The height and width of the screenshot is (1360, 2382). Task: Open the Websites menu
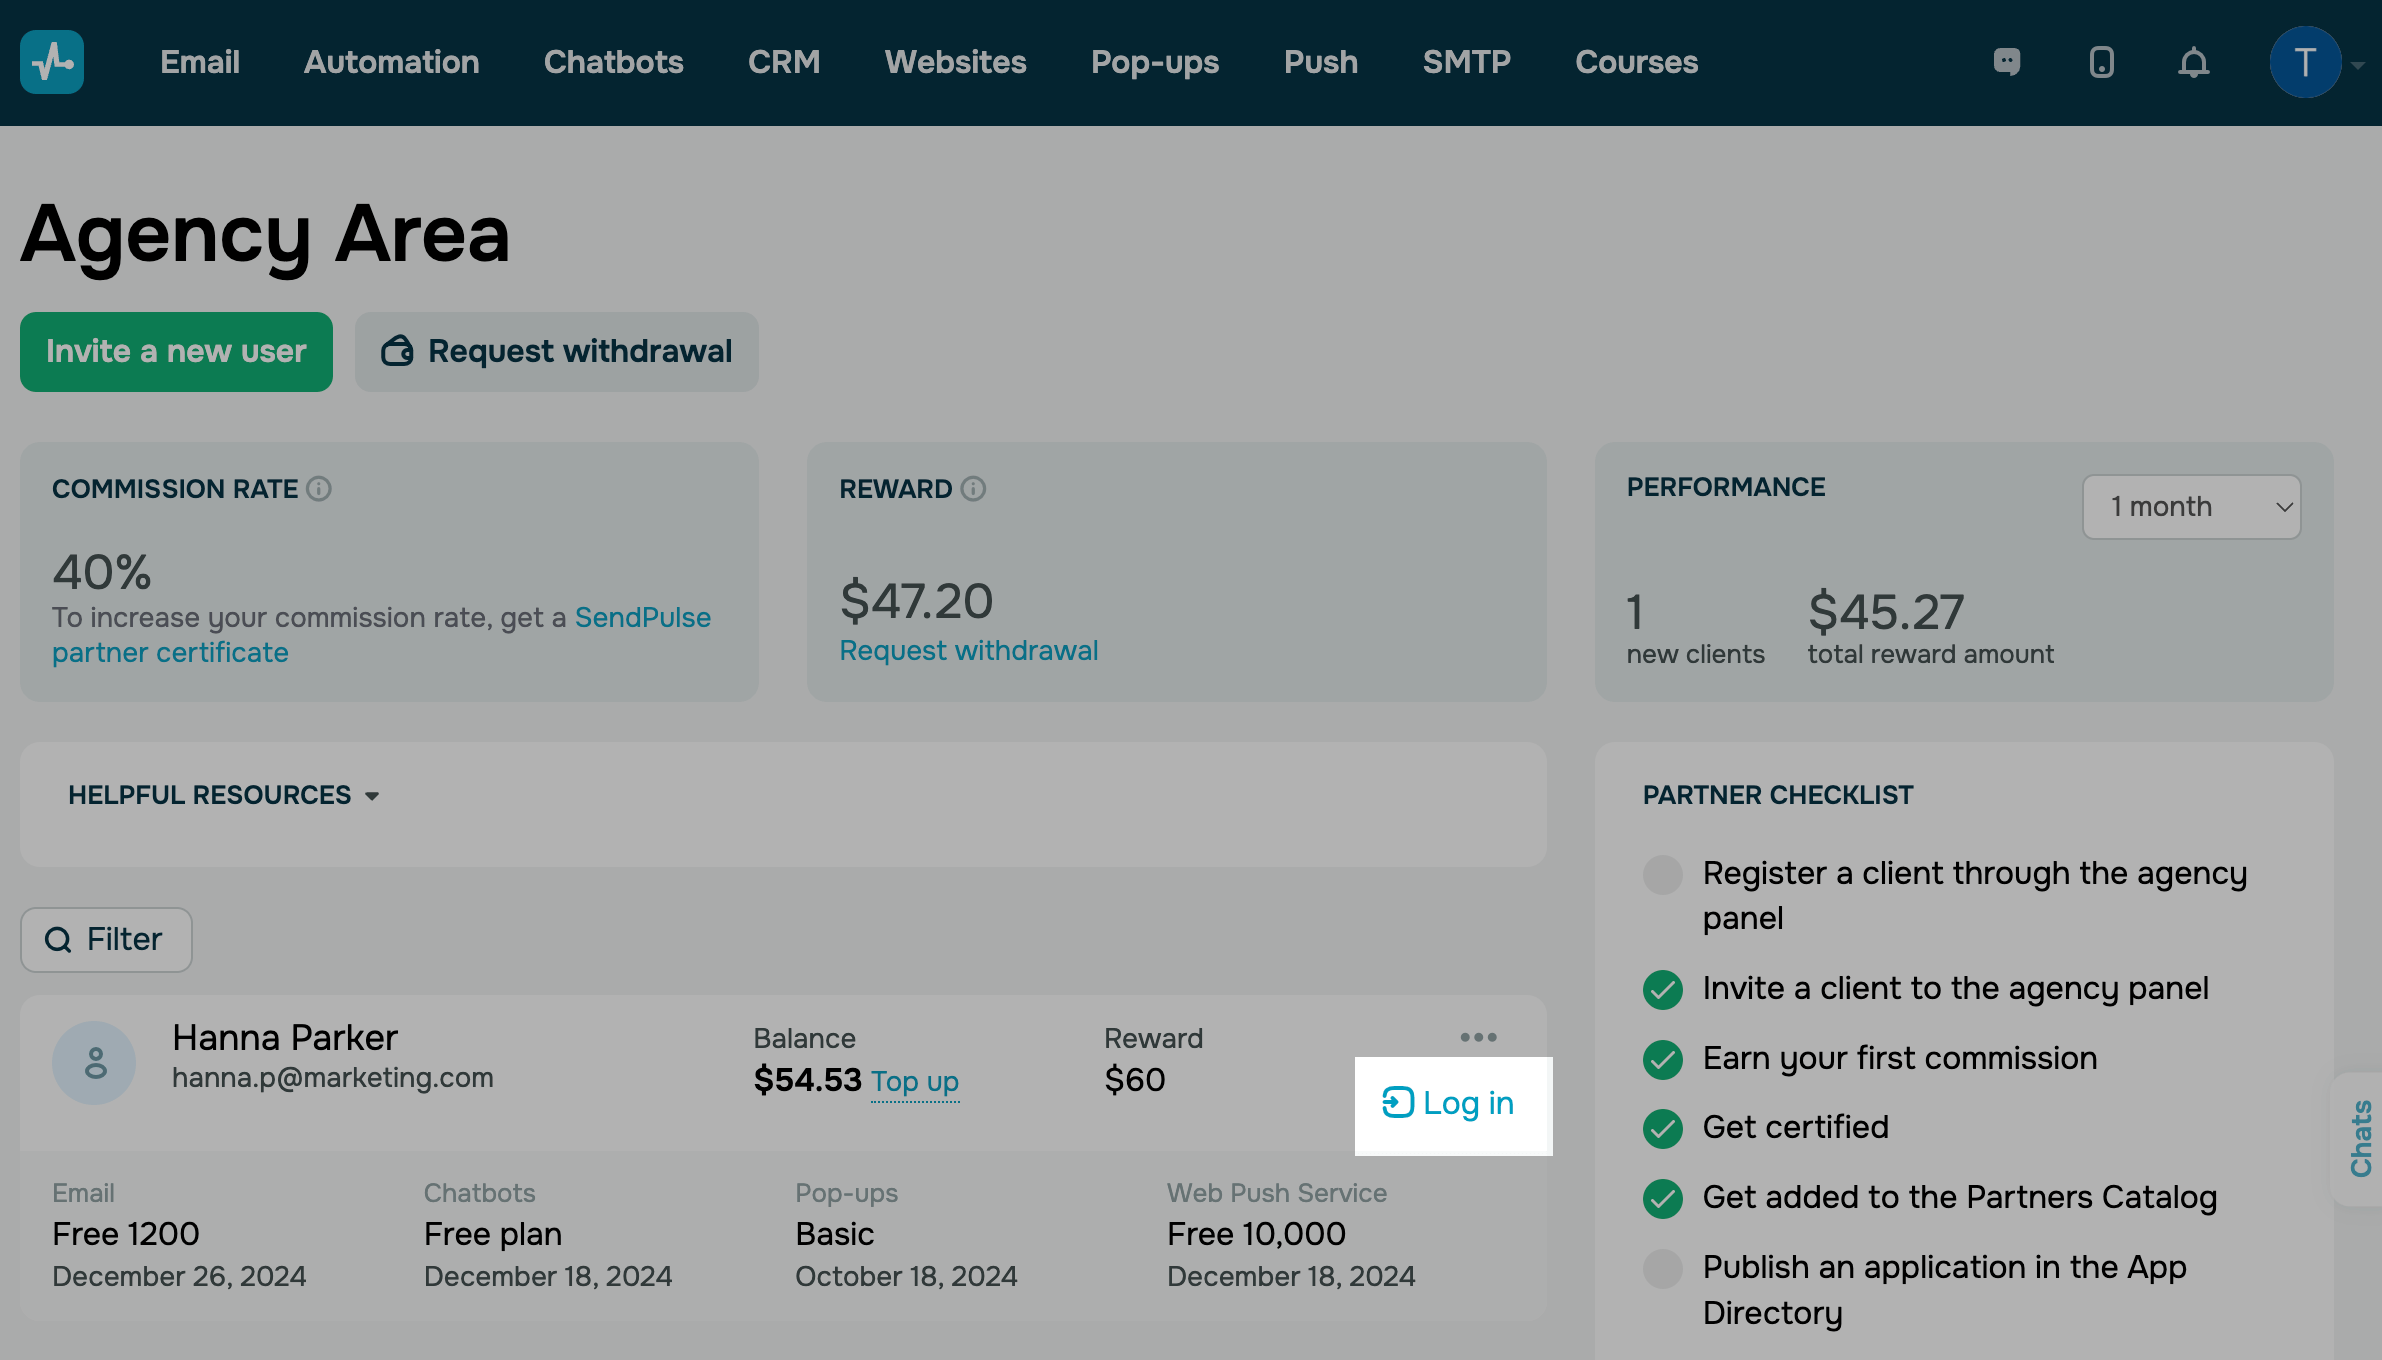pyautogui.click(x=955, y=62)
